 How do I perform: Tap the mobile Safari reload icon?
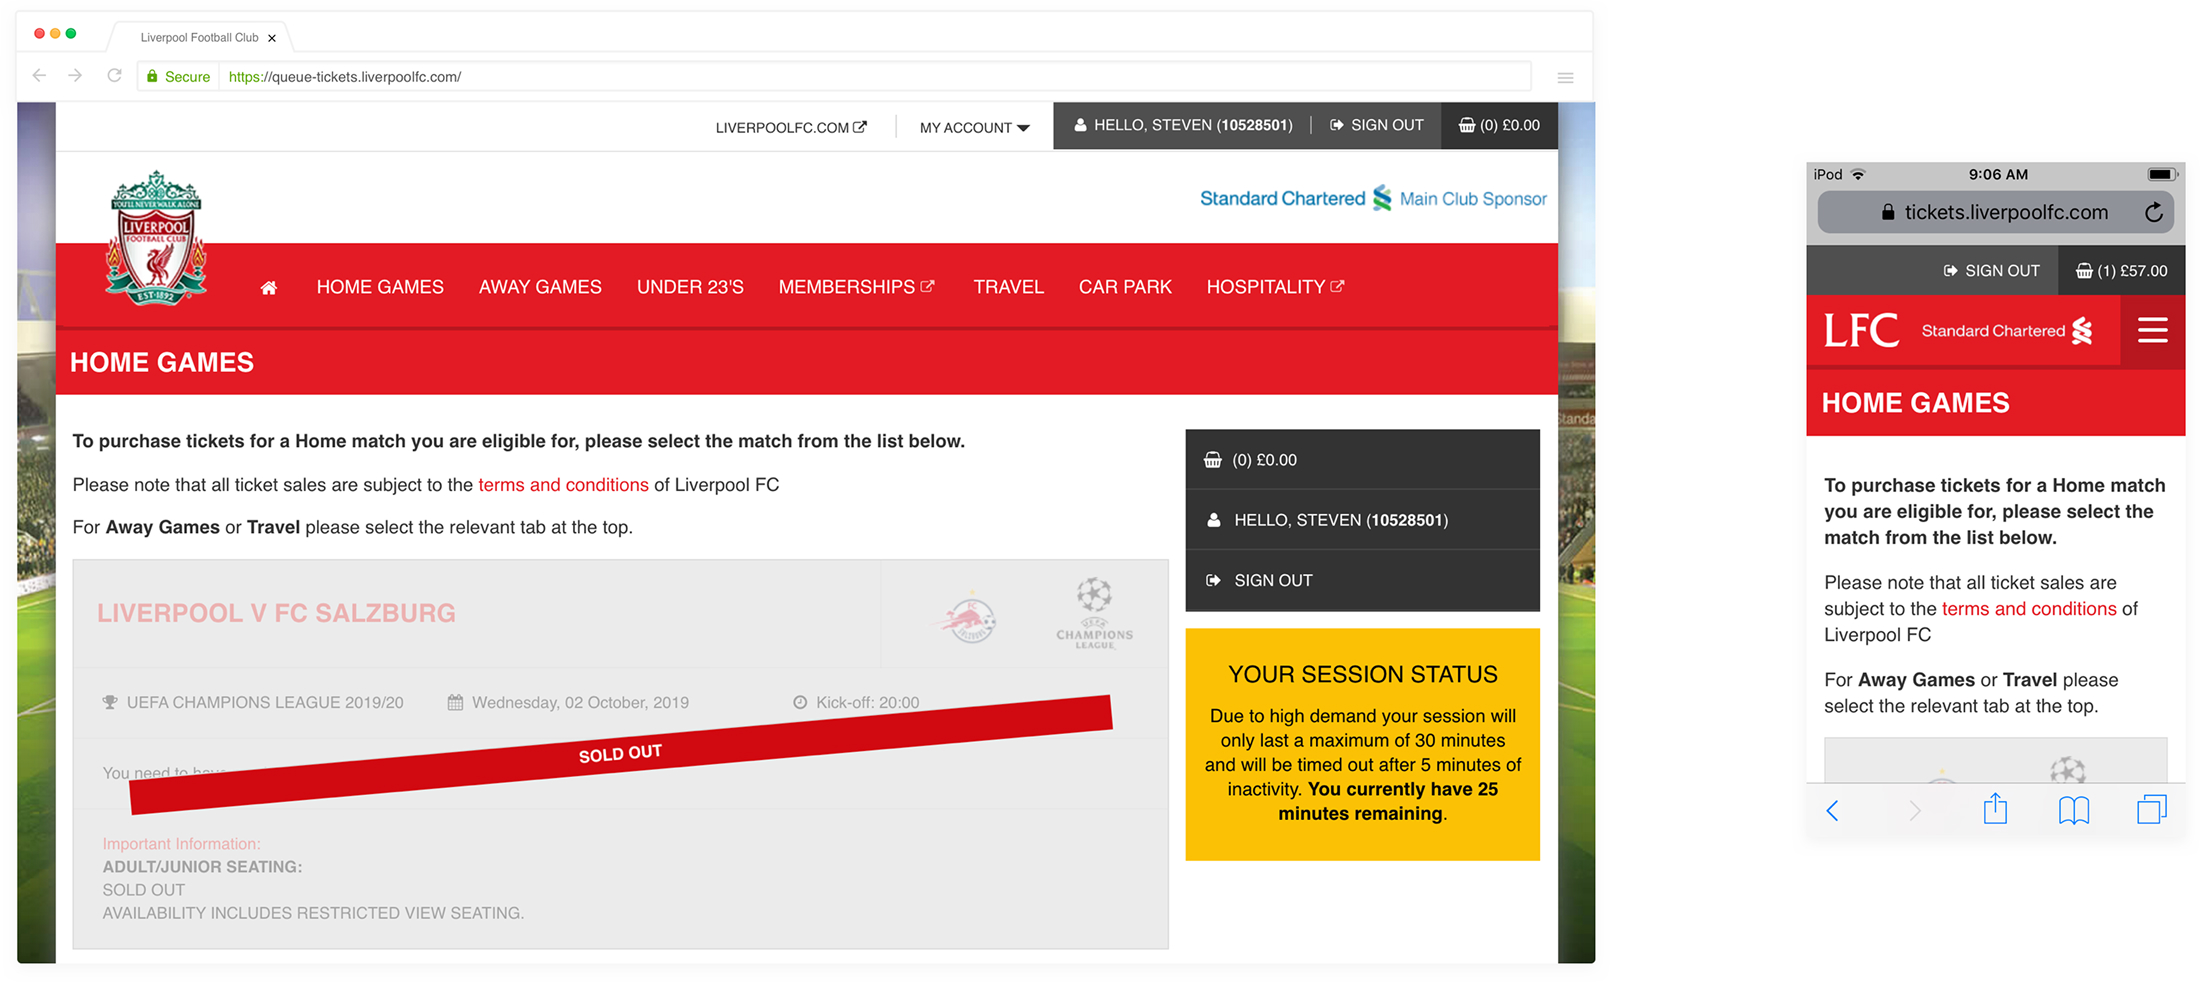pos(2153,212)
